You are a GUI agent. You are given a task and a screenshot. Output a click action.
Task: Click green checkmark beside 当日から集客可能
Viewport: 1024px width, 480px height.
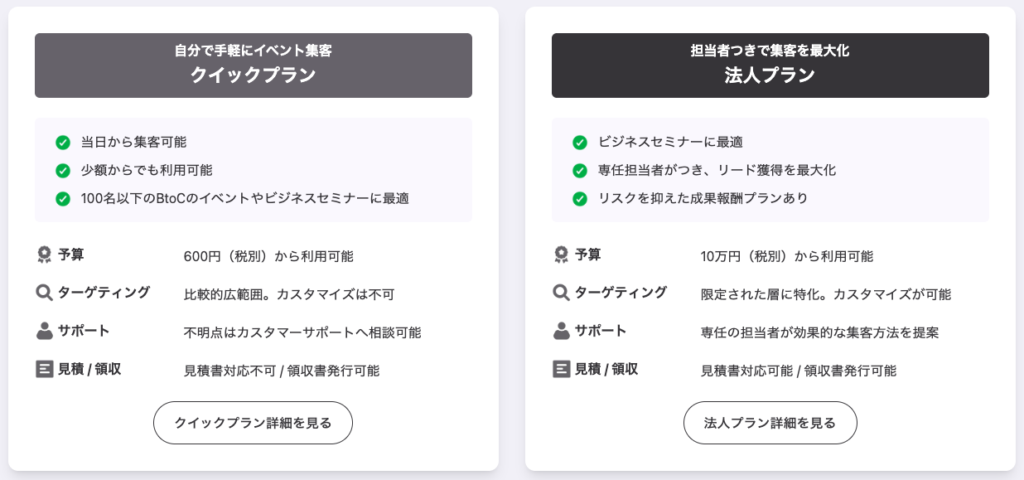[63, 142]
